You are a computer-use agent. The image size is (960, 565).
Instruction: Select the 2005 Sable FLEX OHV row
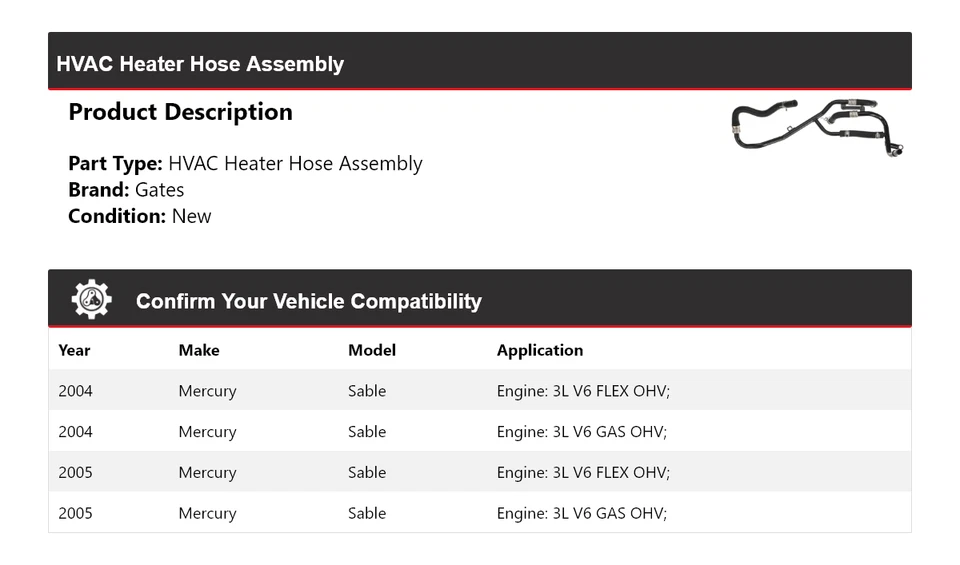pos(480,472)
